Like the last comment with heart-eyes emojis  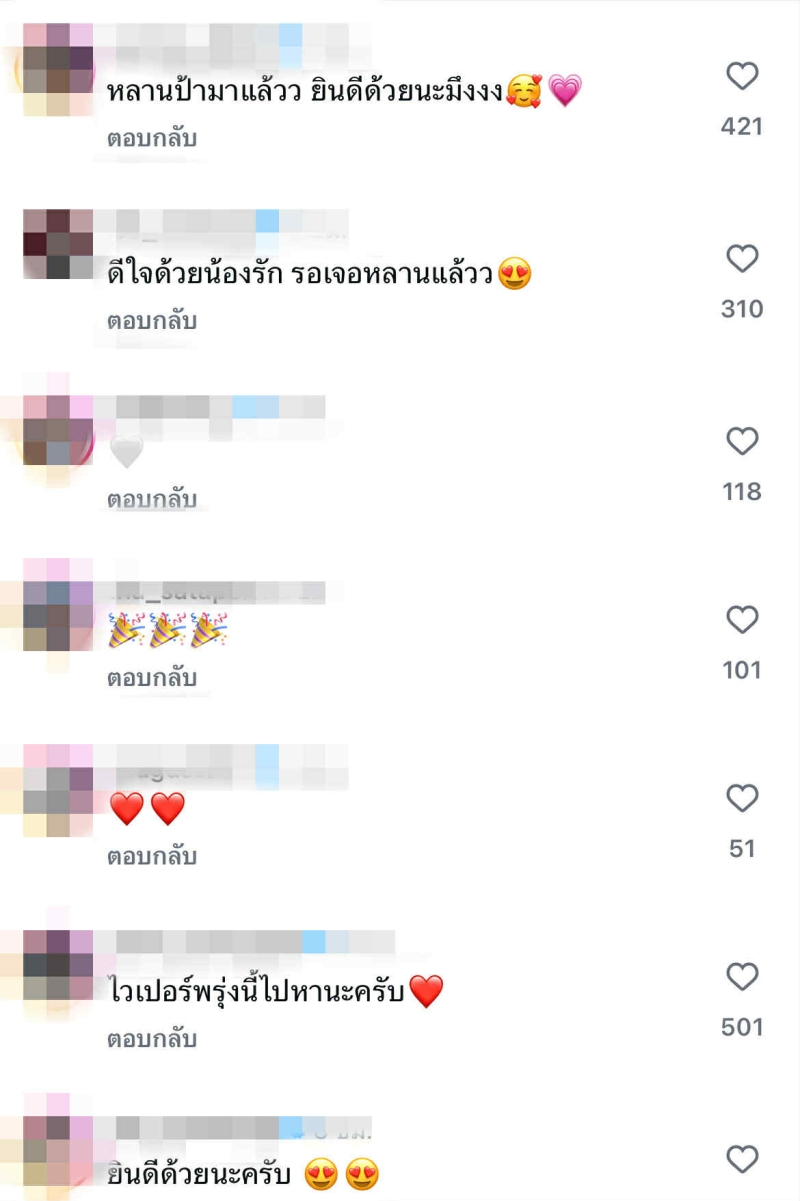point(742,1159)
